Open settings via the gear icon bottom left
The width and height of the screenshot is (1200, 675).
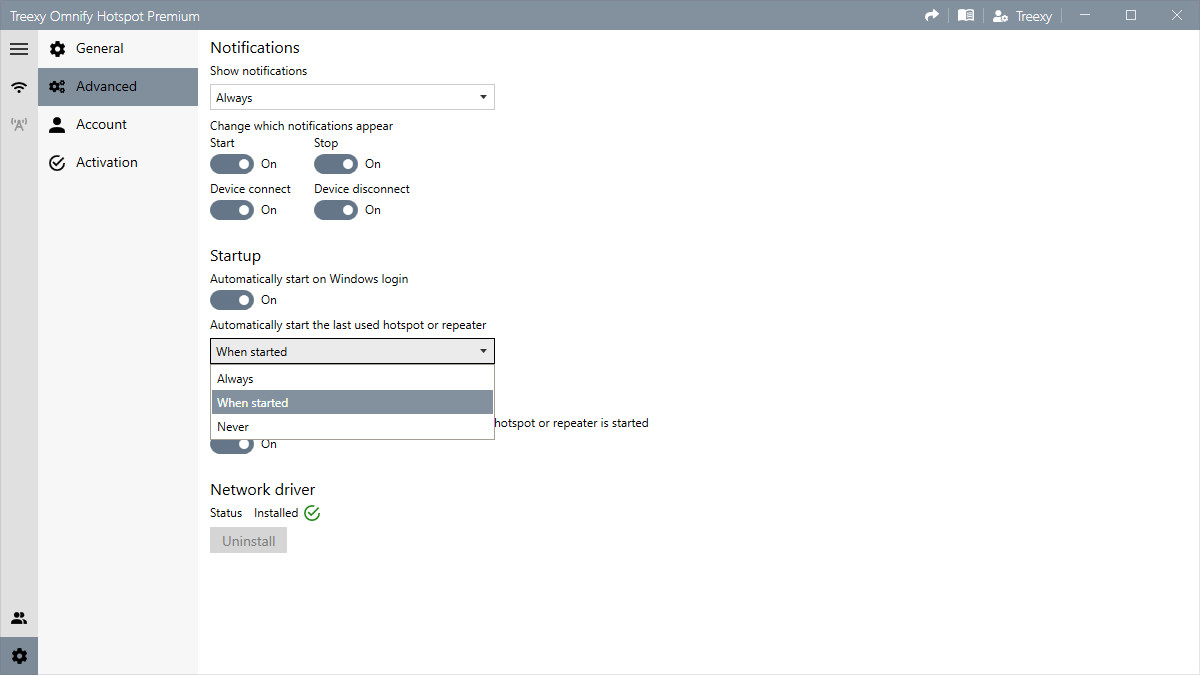coord(19,655)
